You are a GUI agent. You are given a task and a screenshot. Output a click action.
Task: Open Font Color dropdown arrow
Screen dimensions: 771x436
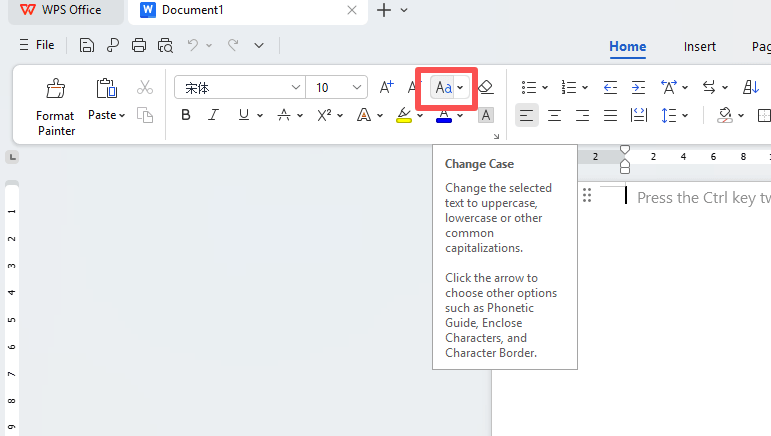pos(460,116)
